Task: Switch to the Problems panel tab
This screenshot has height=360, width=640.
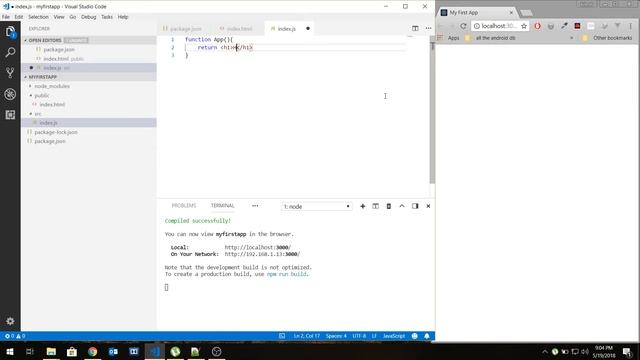Action: [184, 205]
